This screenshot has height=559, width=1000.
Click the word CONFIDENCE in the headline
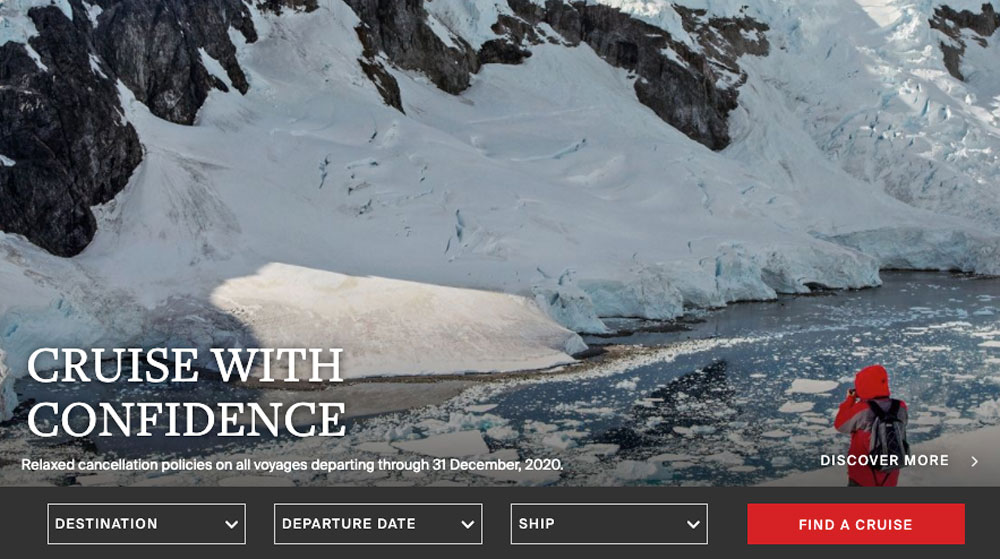click(186, 419)
